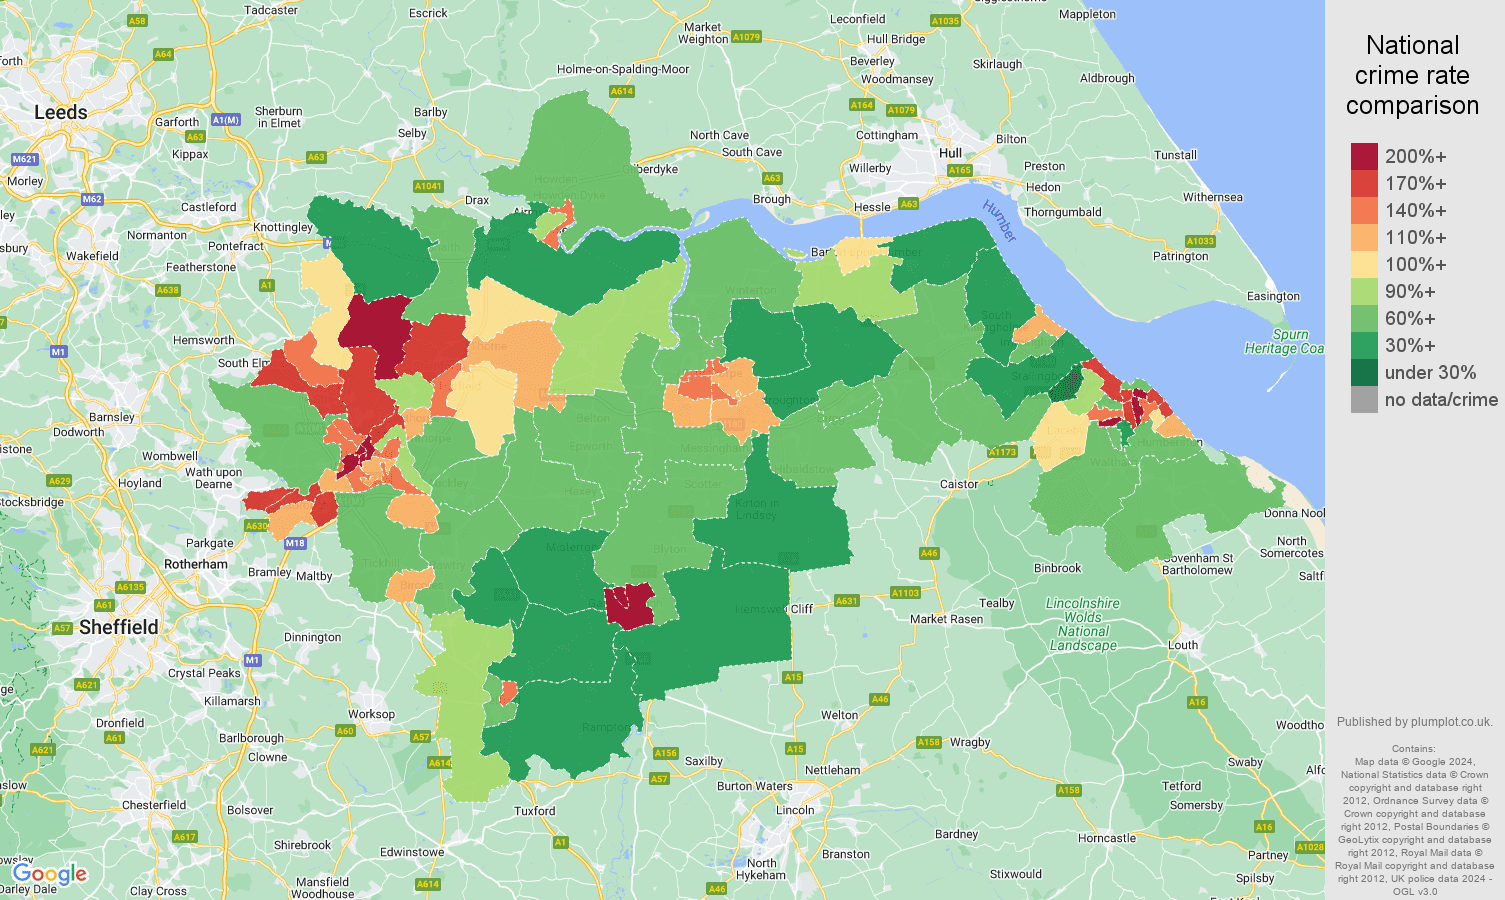Click the Horncastle town label
The image size is (1505, 900).
pos(1107,838)
